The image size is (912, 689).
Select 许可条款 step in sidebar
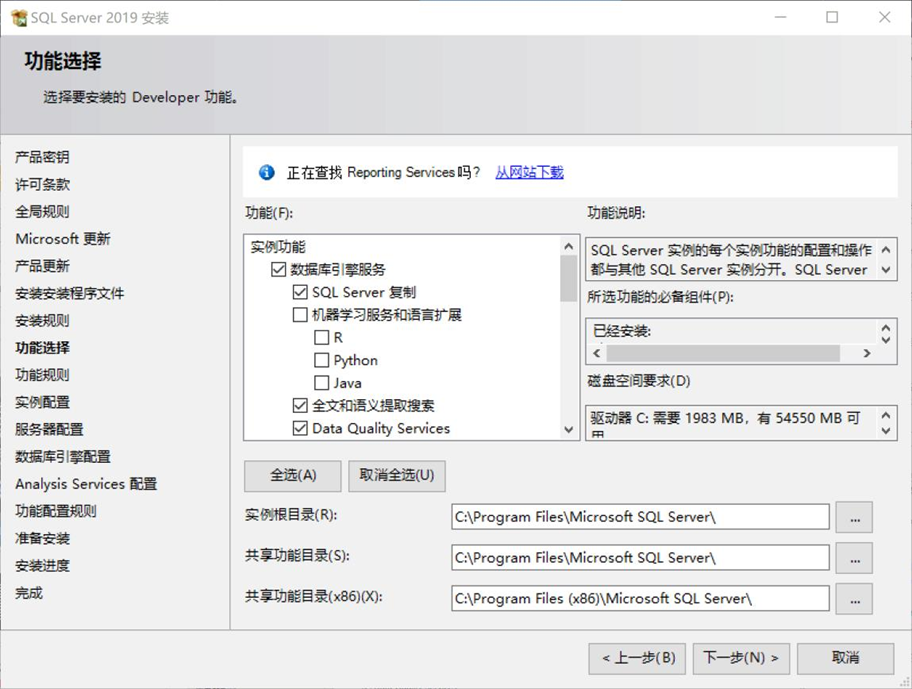click(42, 184)
